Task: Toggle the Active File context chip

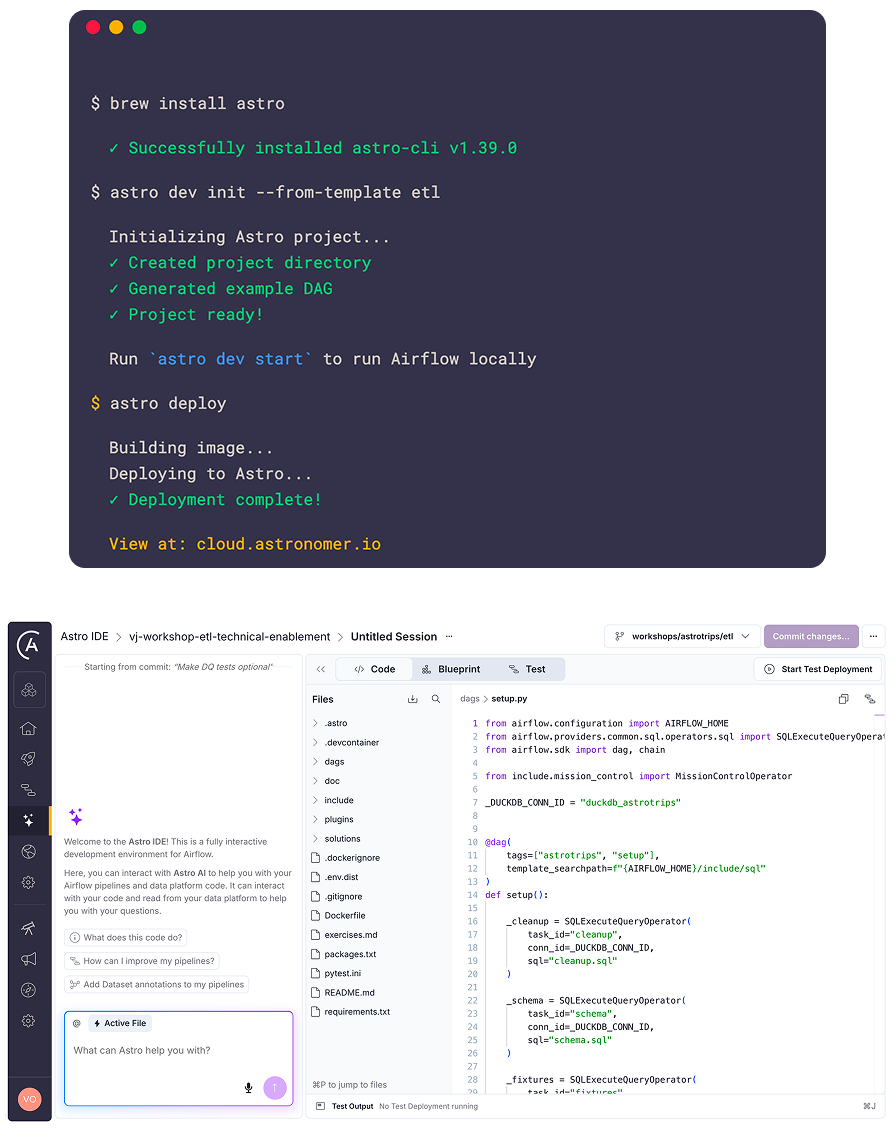Action: pyautogui.click(x=120, y=1023)
